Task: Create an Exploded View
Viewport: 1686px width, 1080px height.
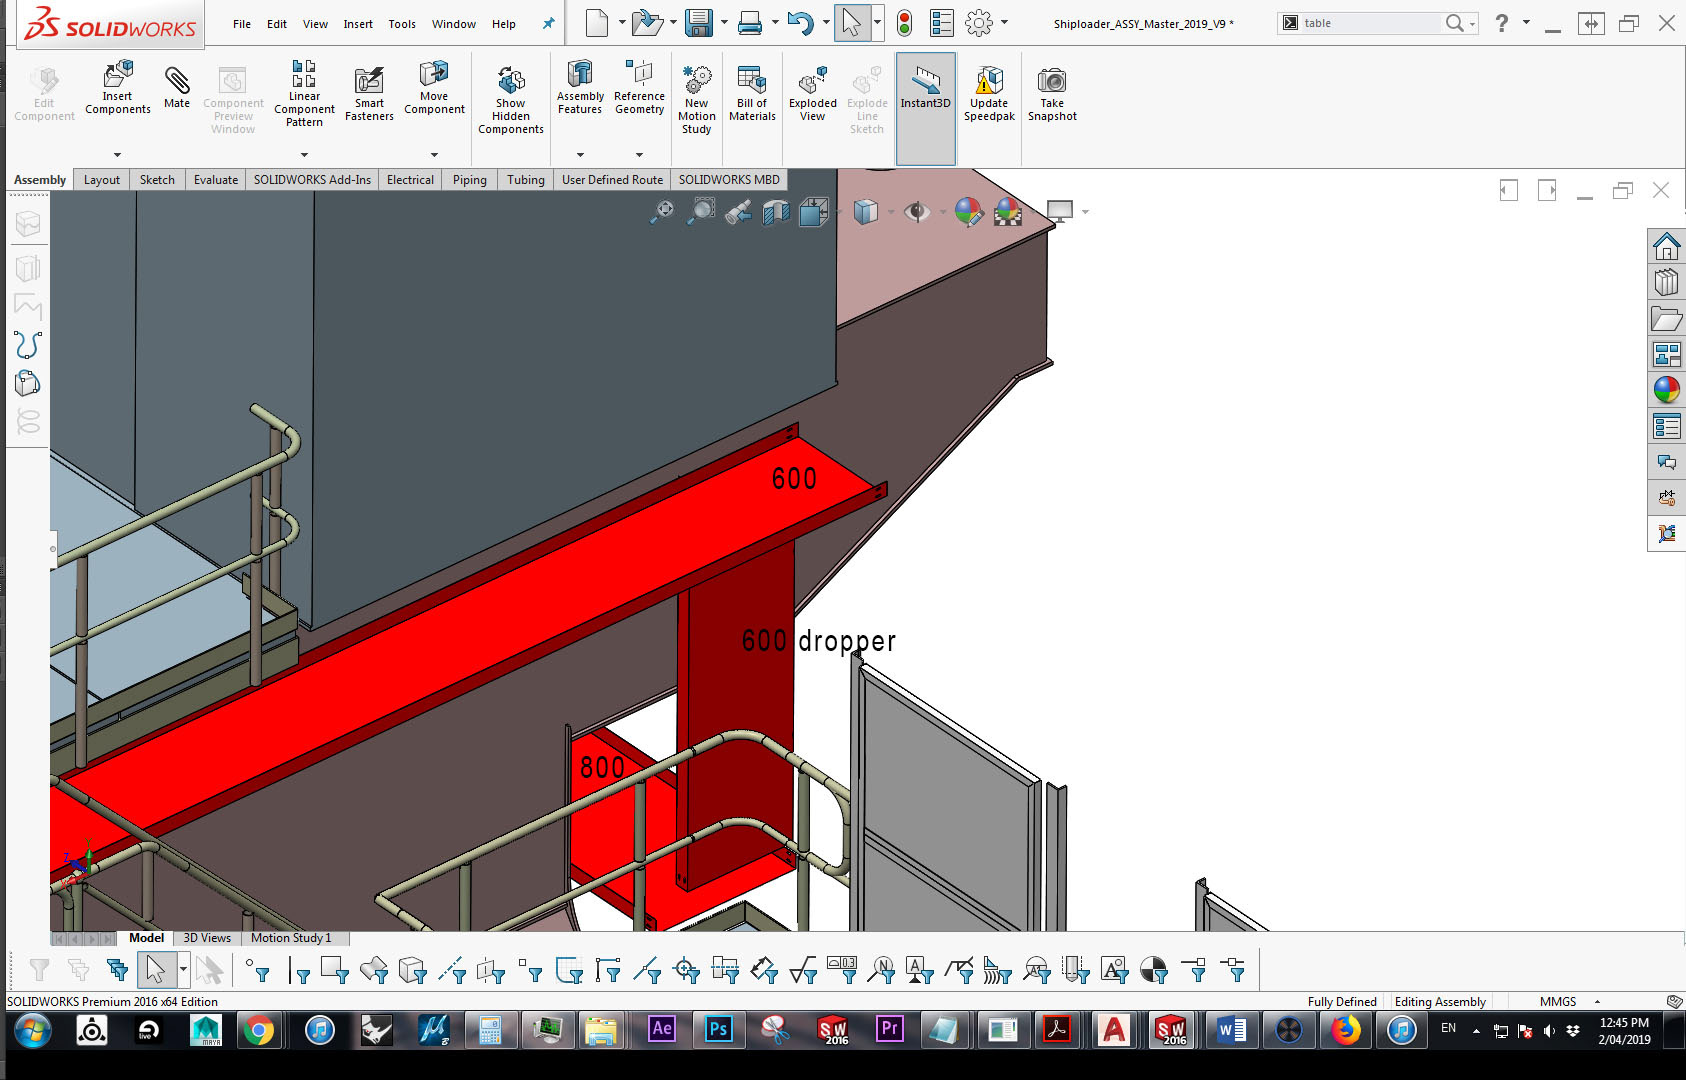Action: pyautogui.click(x=813, y=94)
